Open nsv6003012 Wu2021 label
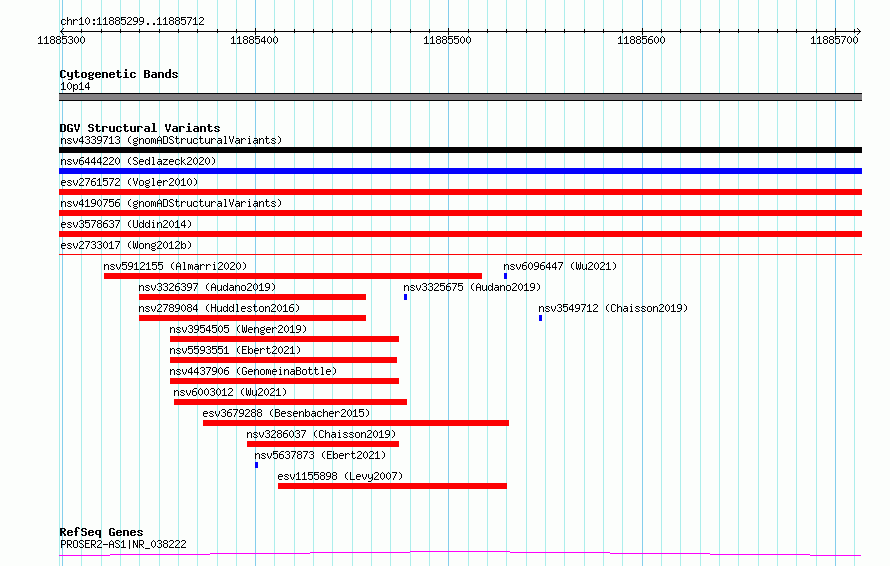Viewport: 890px width, 566px height. click(x=230, y=392)
